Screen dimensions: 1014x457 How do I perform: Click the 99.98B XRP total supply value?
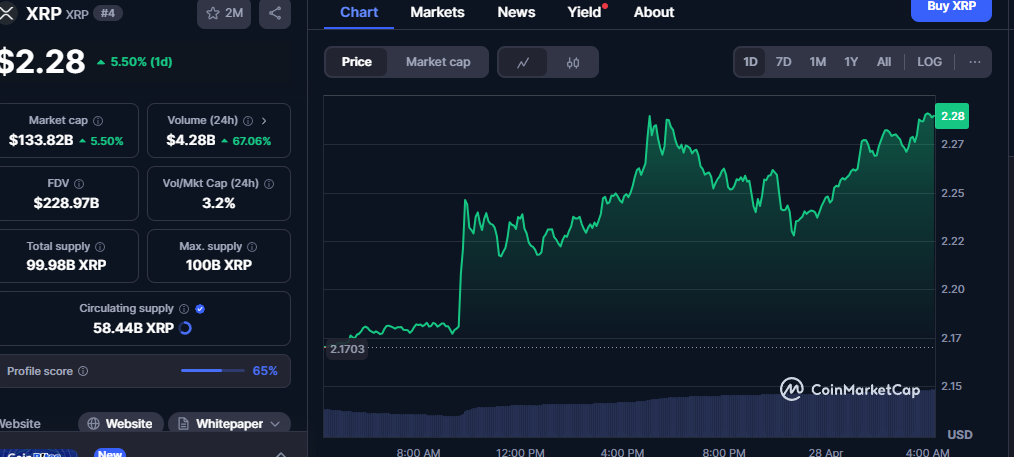click(x=66, y=265)
